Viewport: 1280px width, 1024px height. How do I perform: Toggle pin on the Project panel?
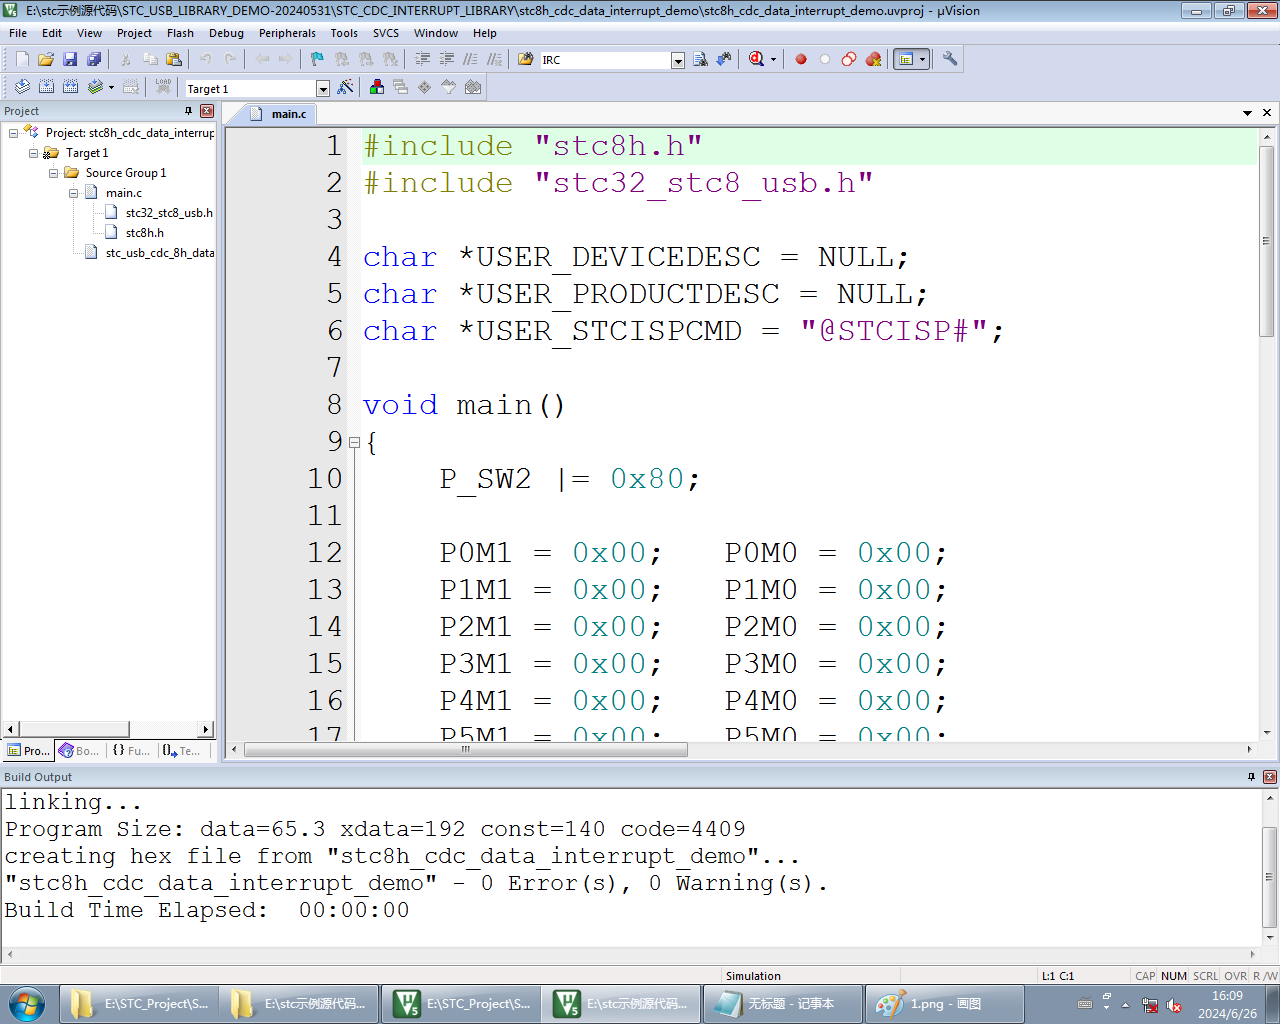tap(188, 111)
